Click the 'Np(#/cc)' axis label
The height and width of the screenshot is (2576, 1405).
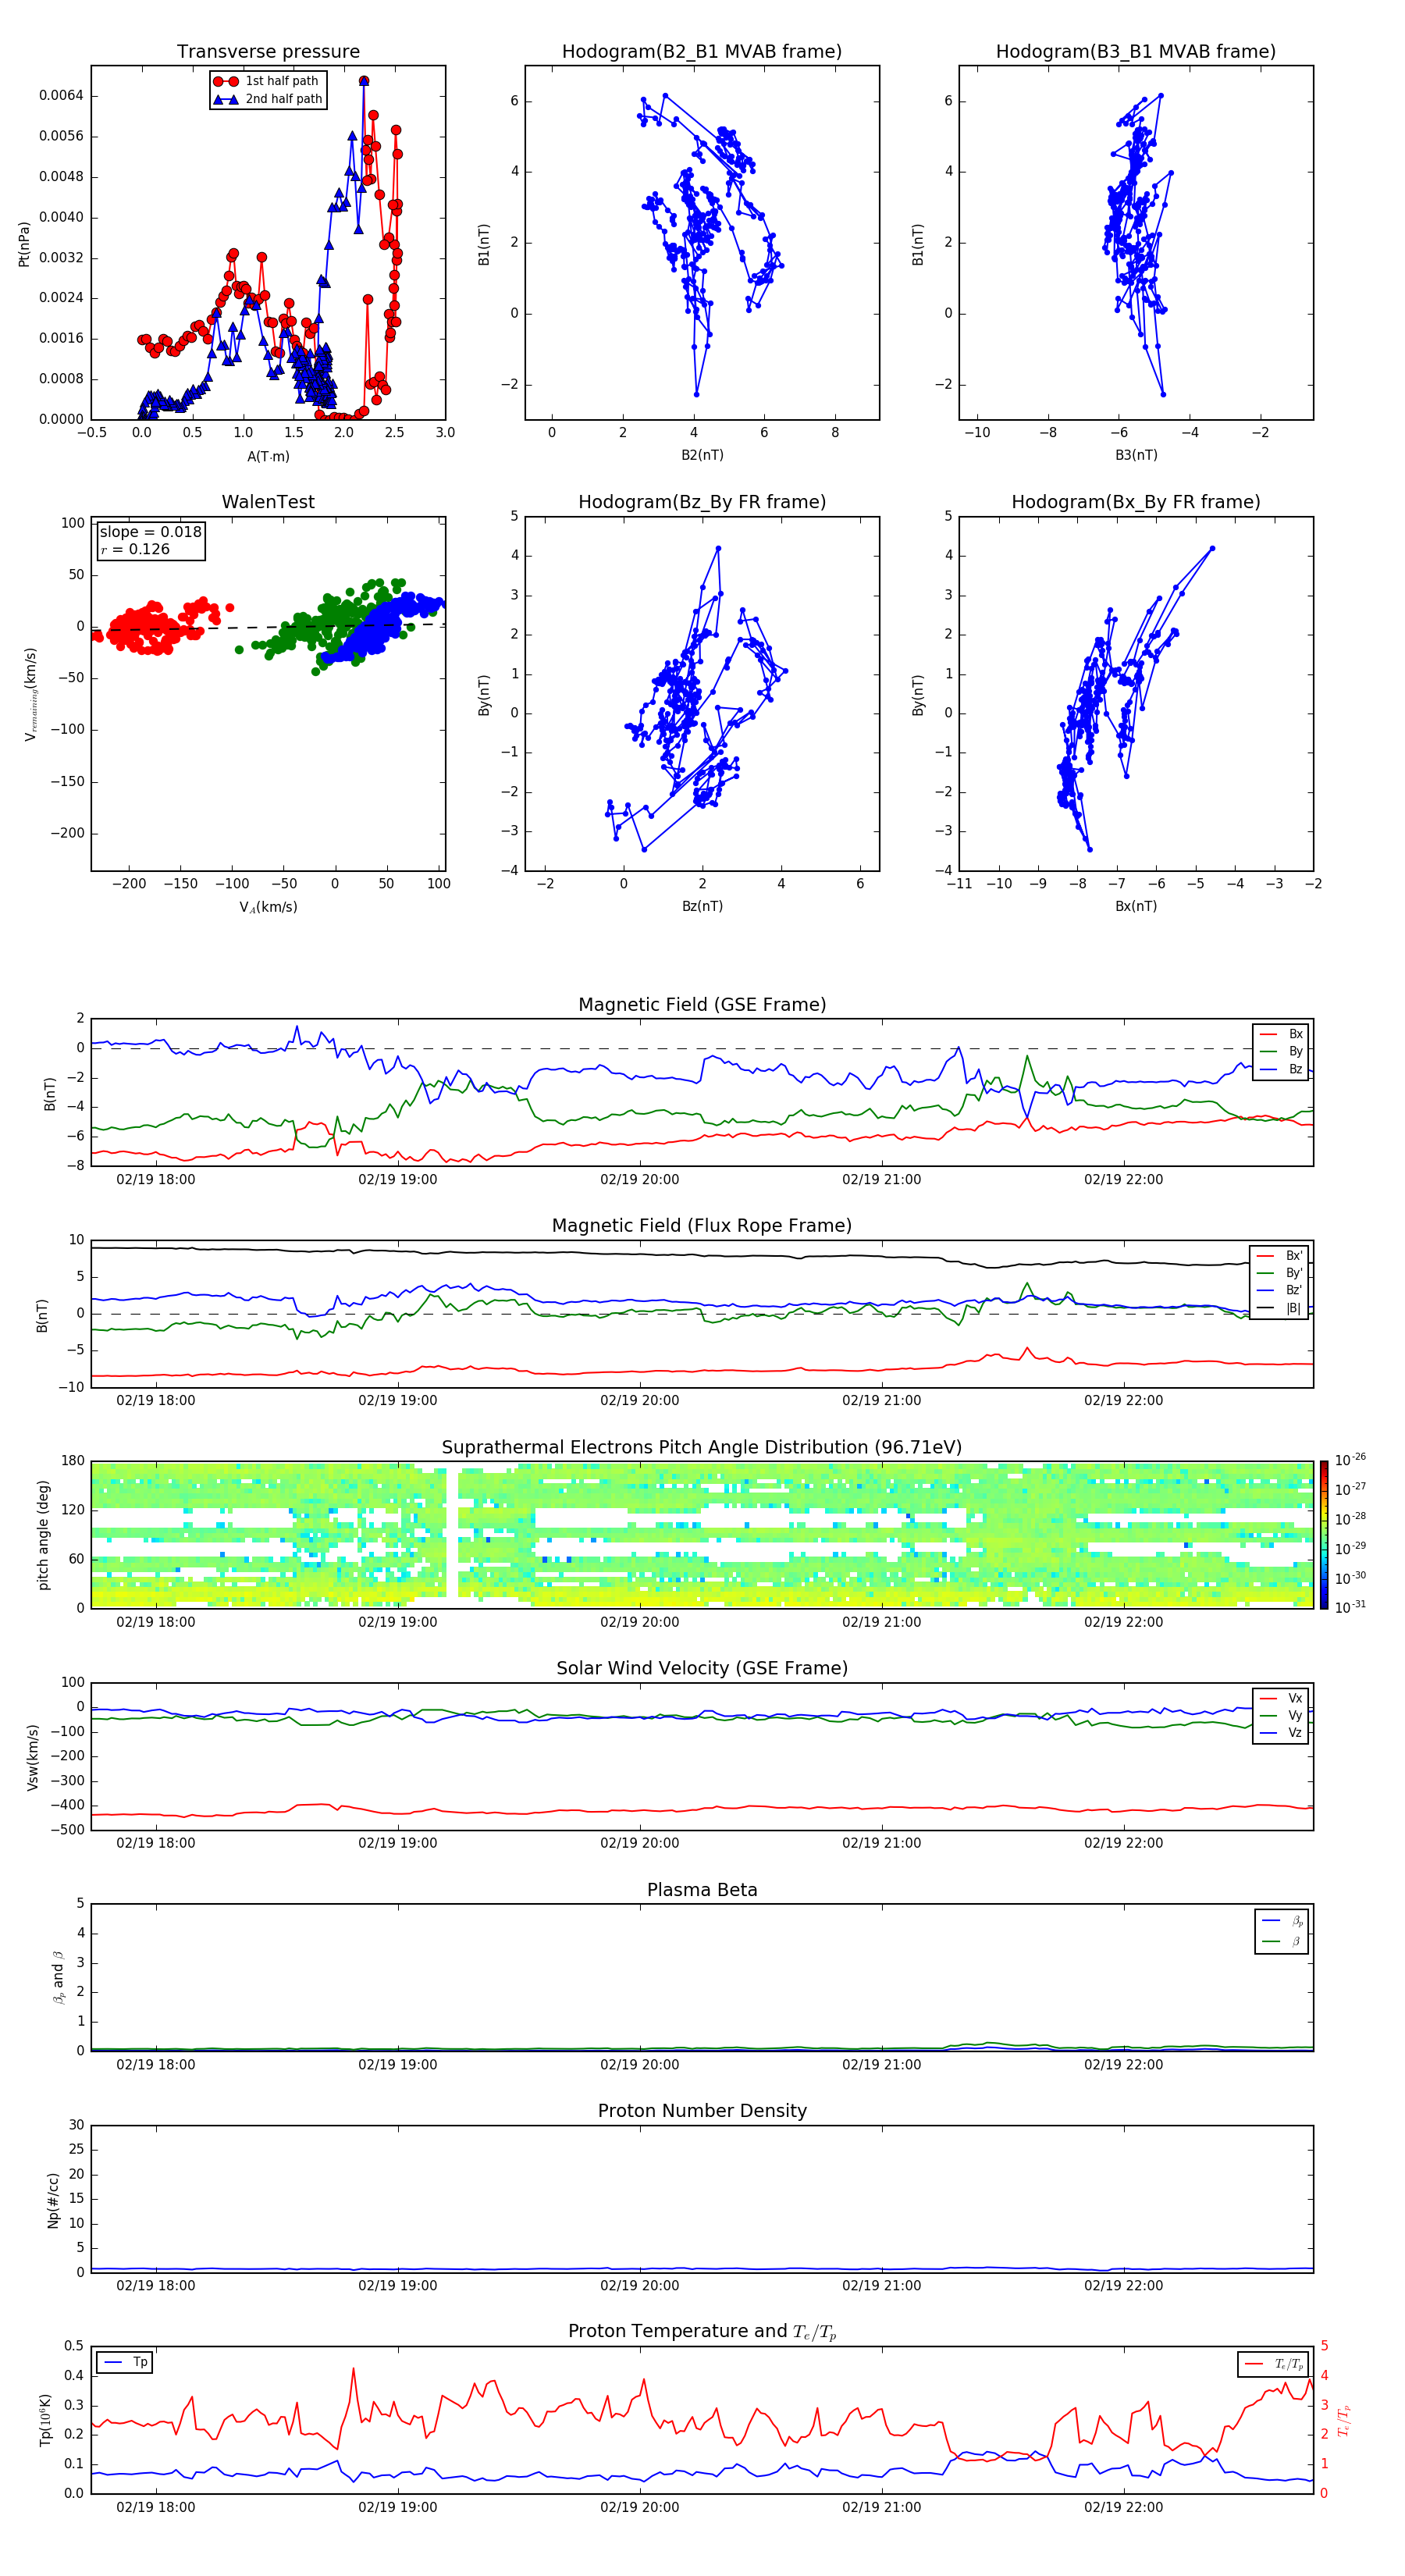click(x=53, y=2200)
